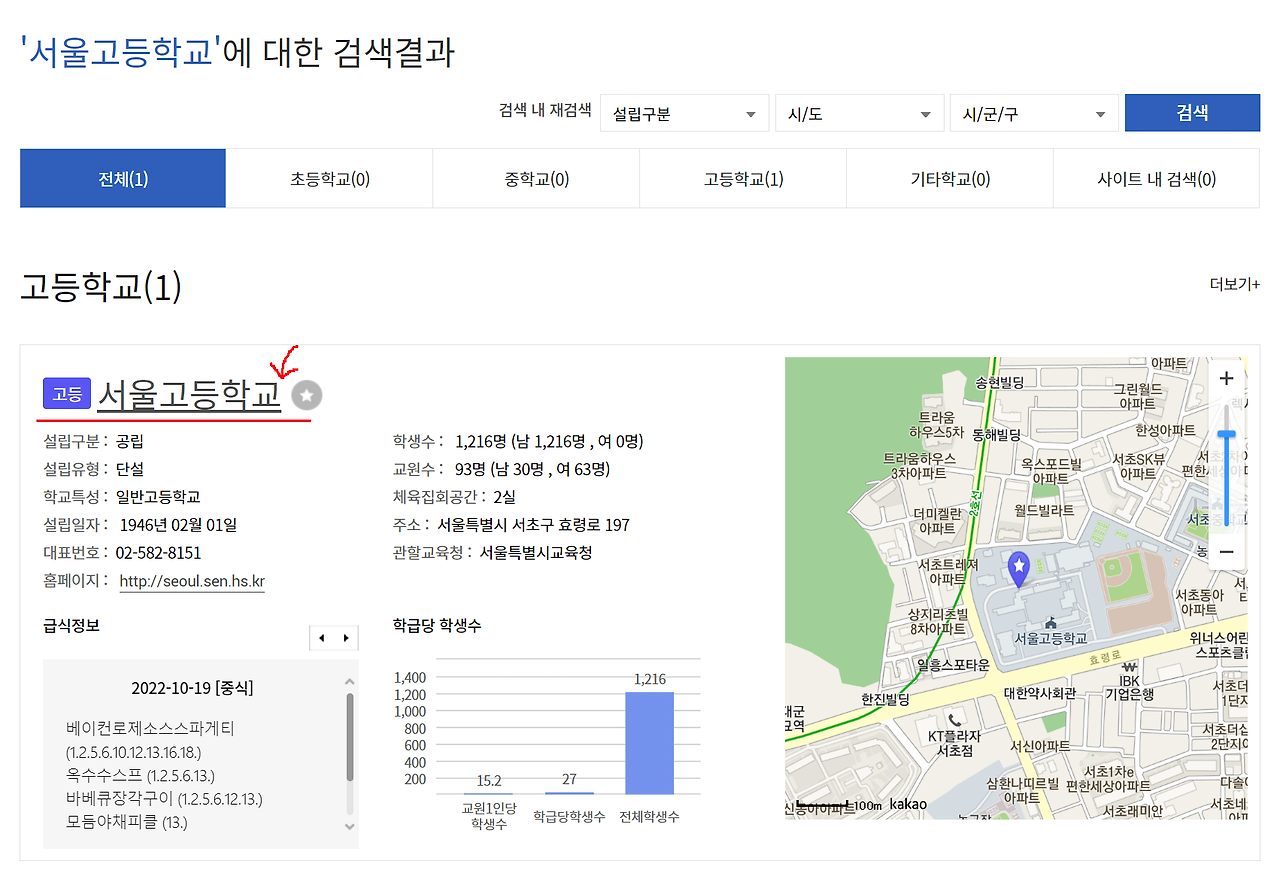
Task: Click the 교원1인당 학생수 bar in the chart
Action: coord(489,793)
